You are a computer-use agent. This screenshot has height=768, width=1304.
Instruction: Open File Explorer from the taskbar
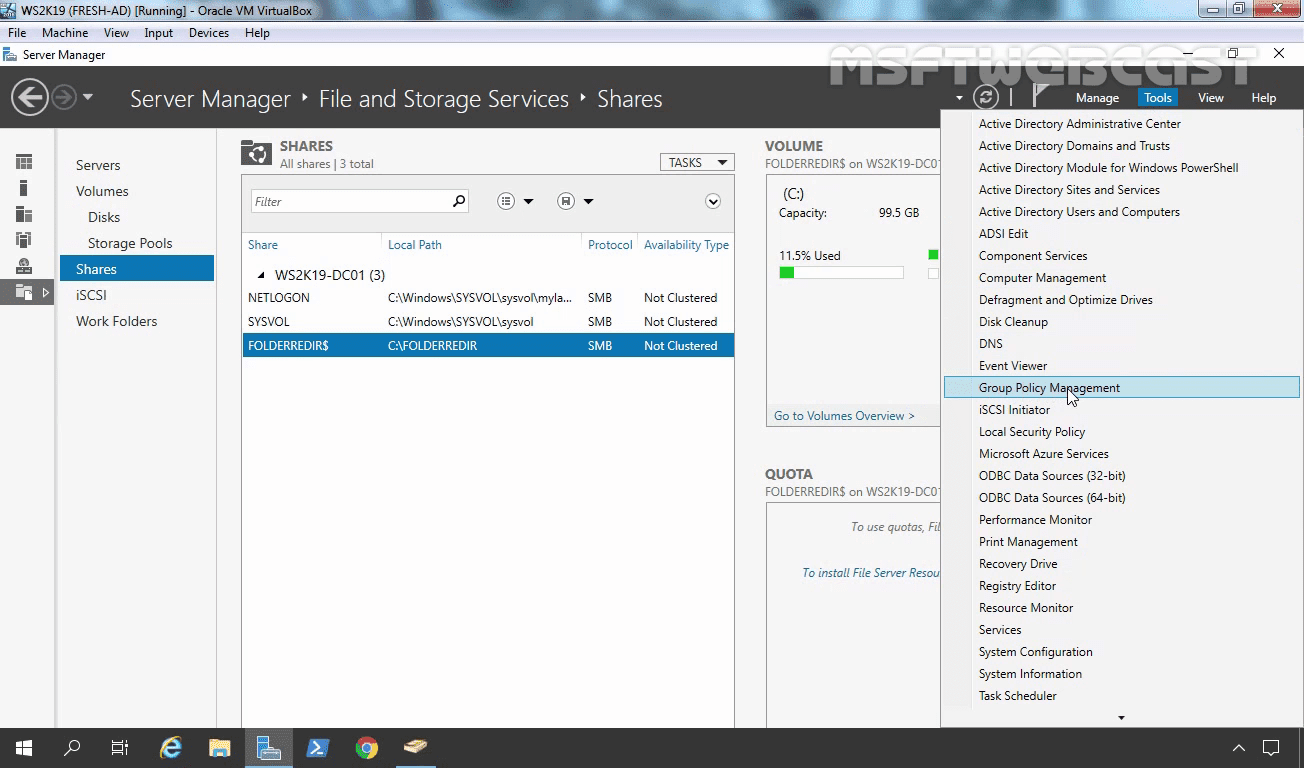220,748
